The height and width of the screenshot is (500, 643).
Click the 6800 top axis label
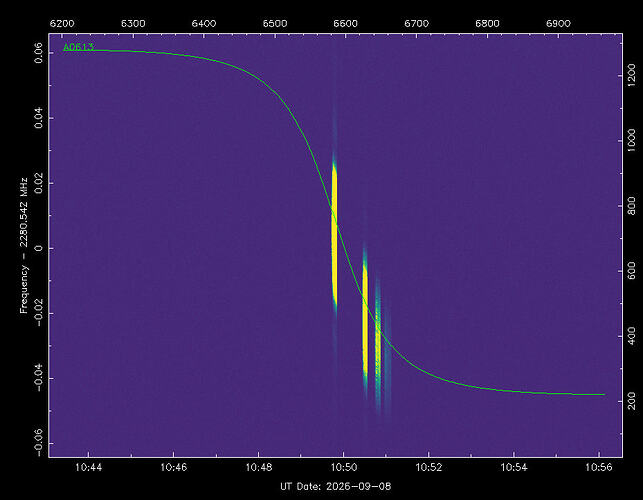pos(487,23)
